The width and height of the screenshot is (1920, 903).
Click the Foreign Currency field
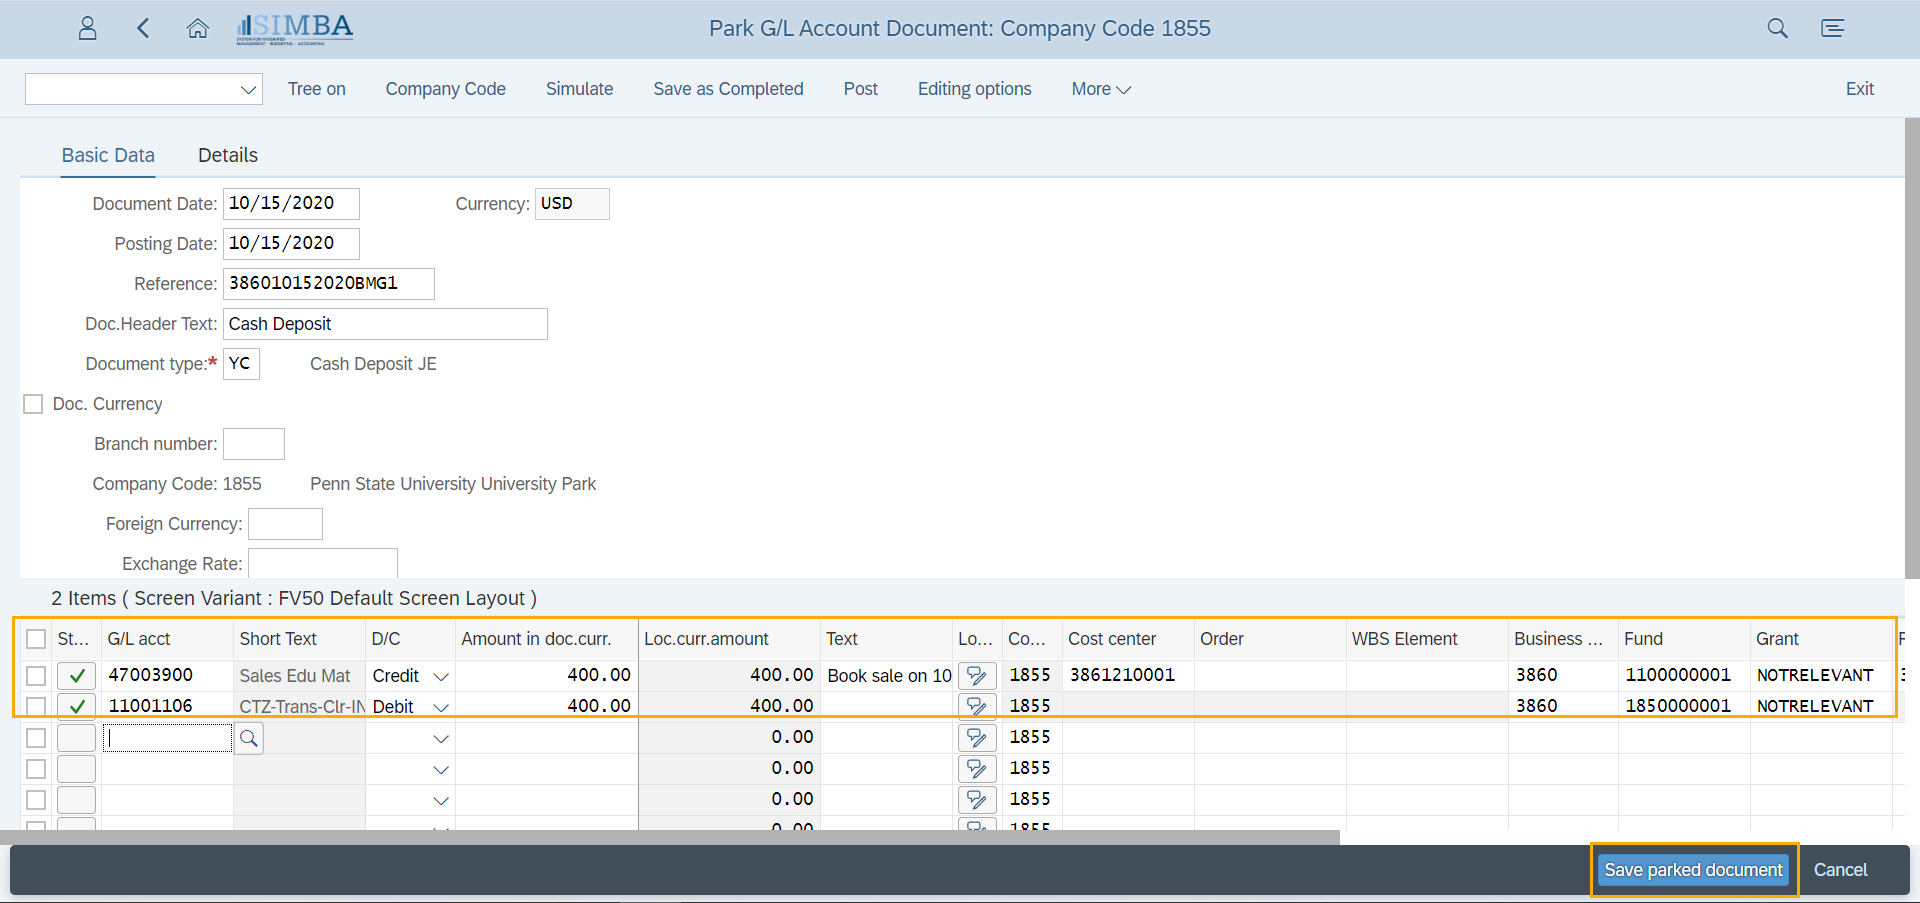pyautogui.click(x=285, y=524)
